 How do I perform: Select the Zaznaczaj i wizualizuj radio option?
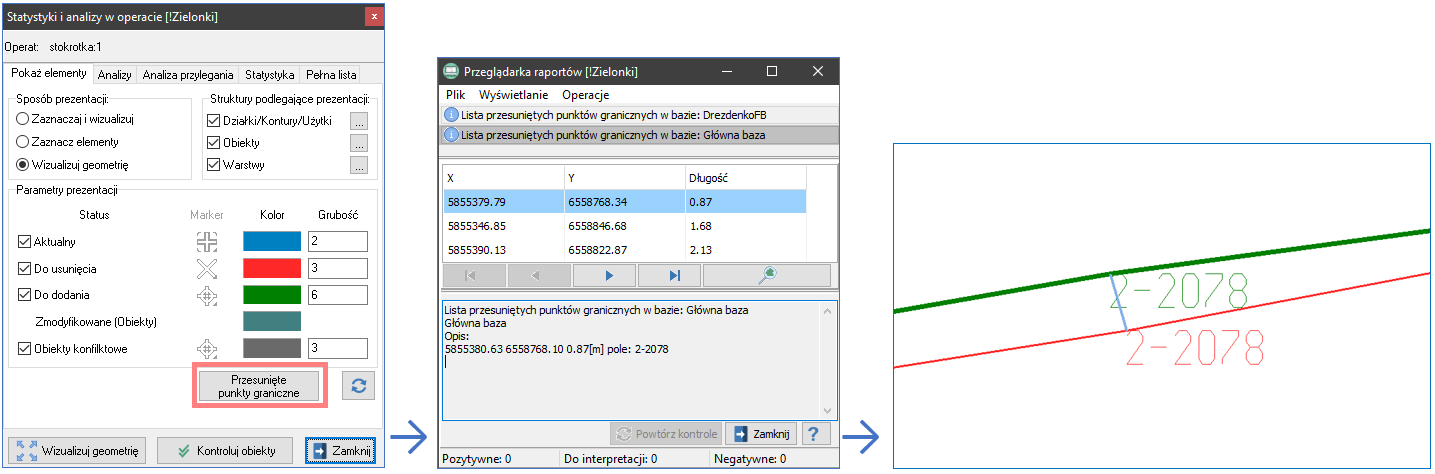(22, 119)
